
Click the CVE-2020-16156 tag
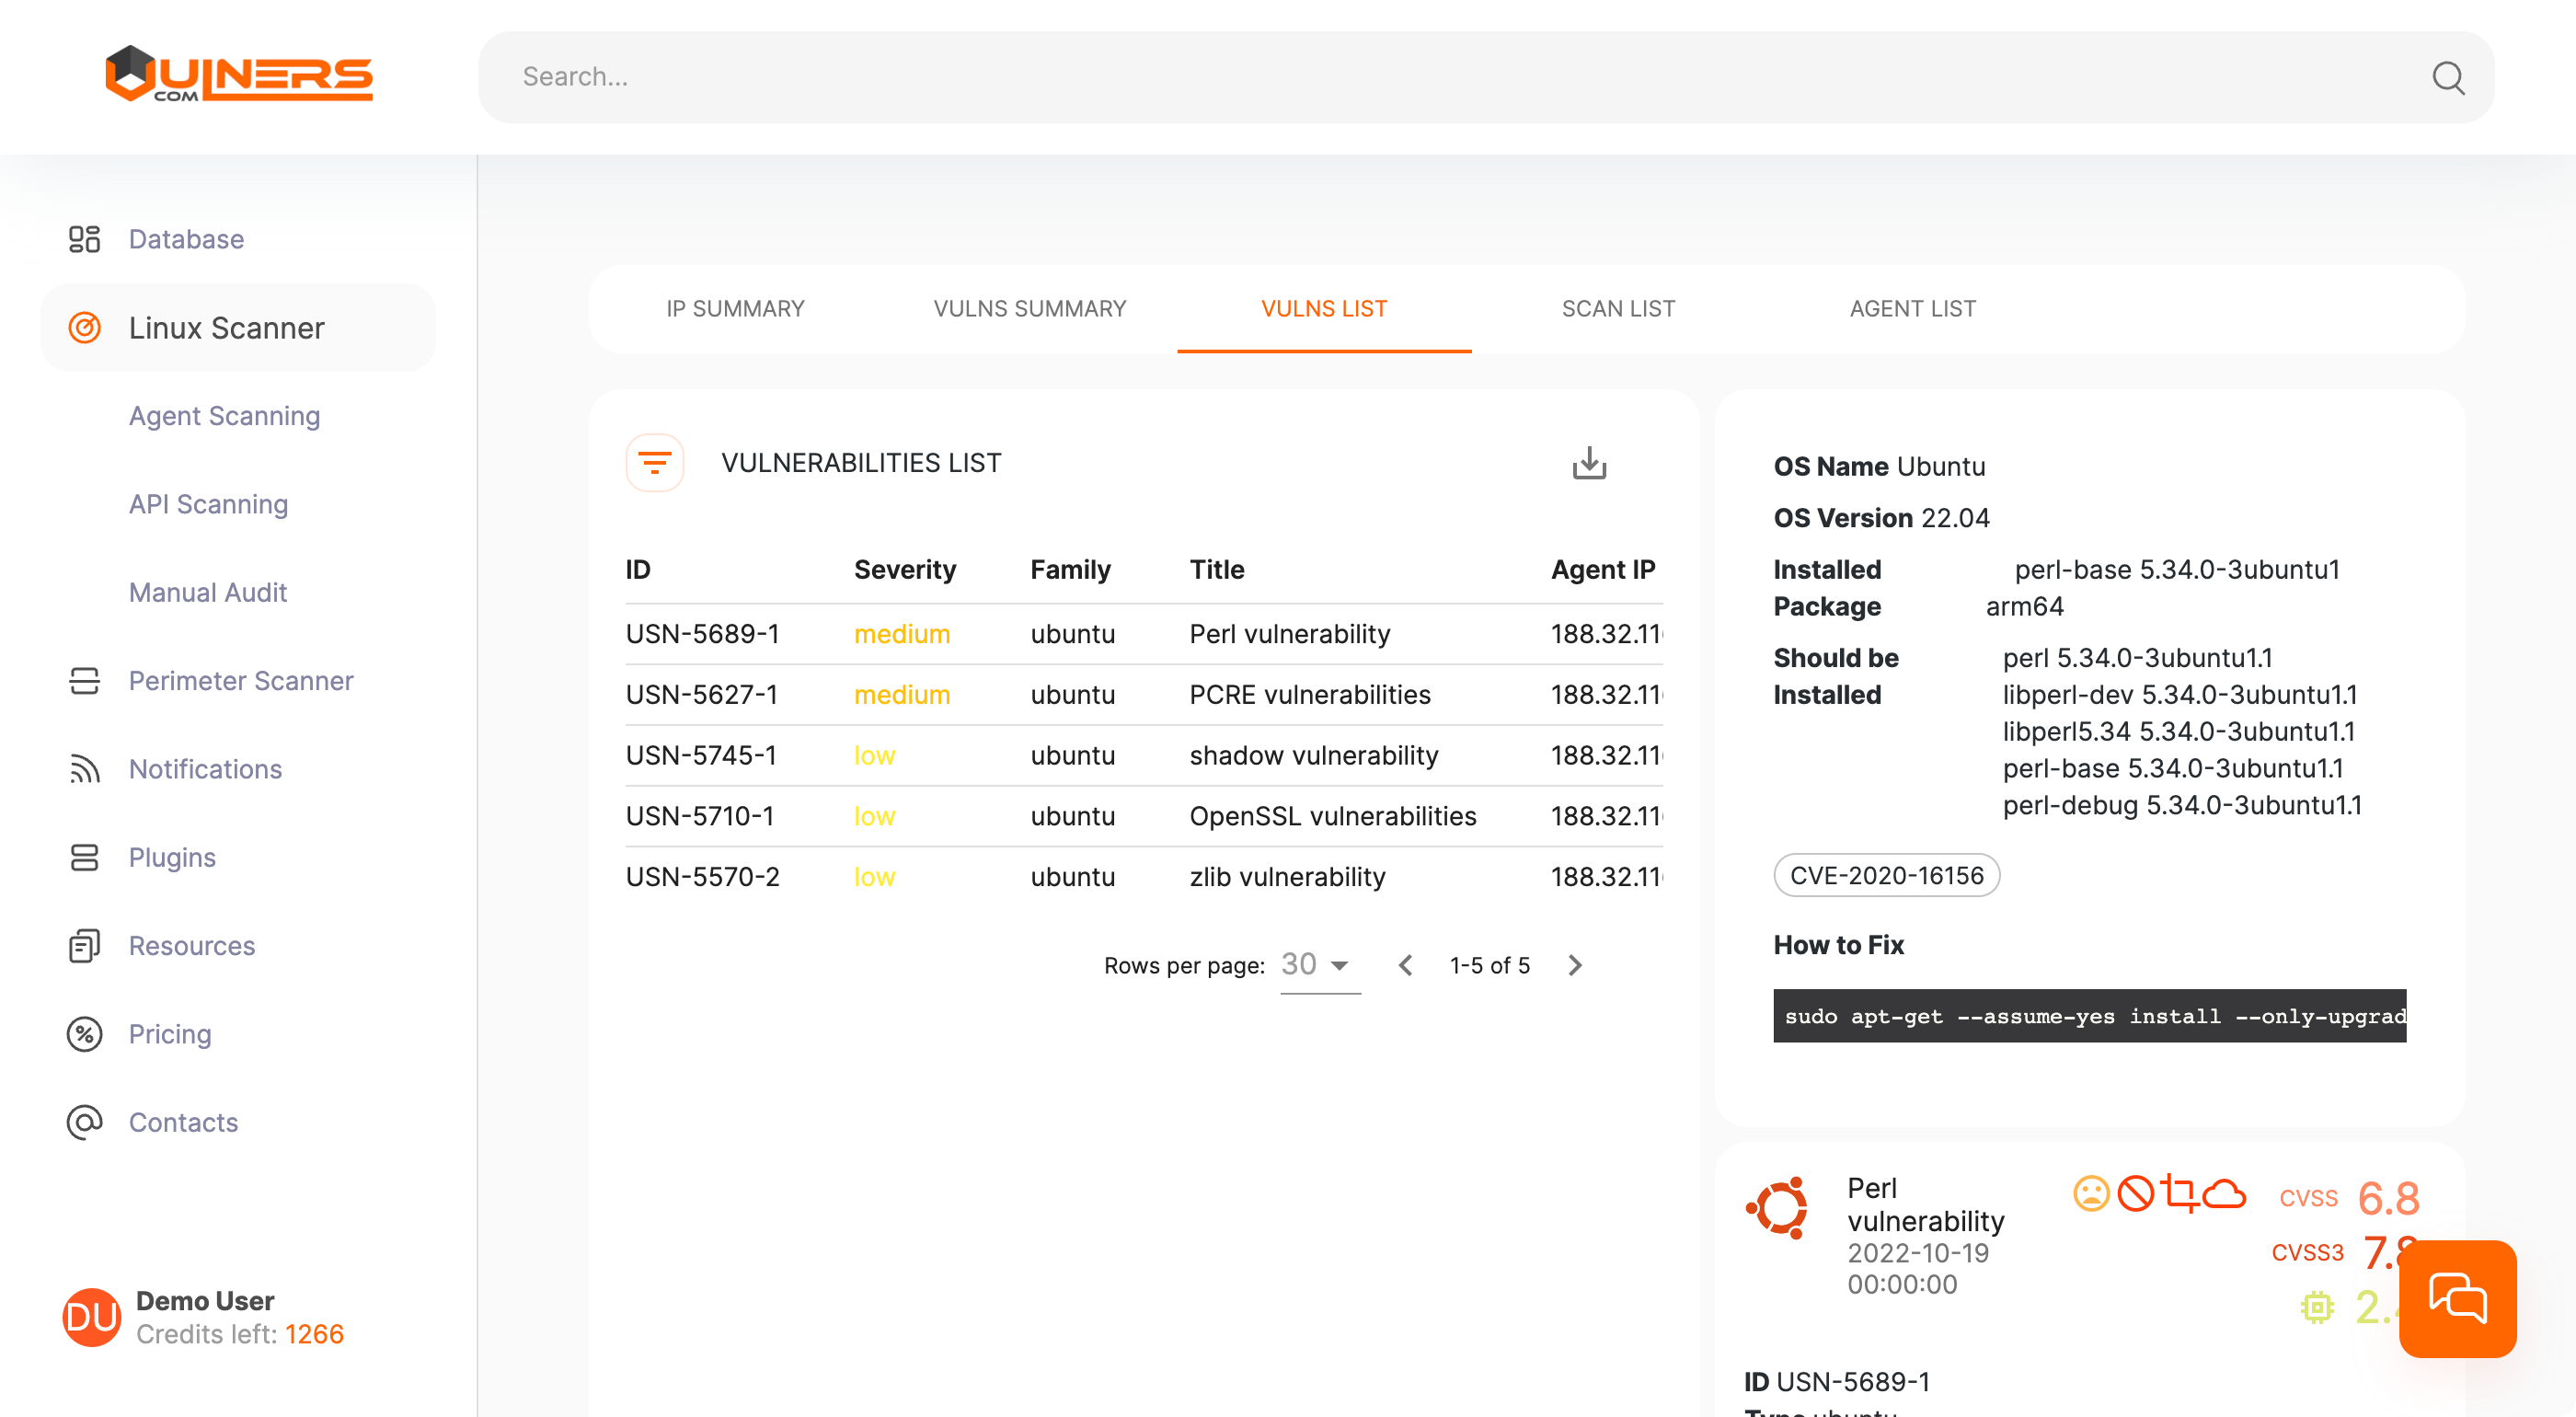pos(1885,875)
